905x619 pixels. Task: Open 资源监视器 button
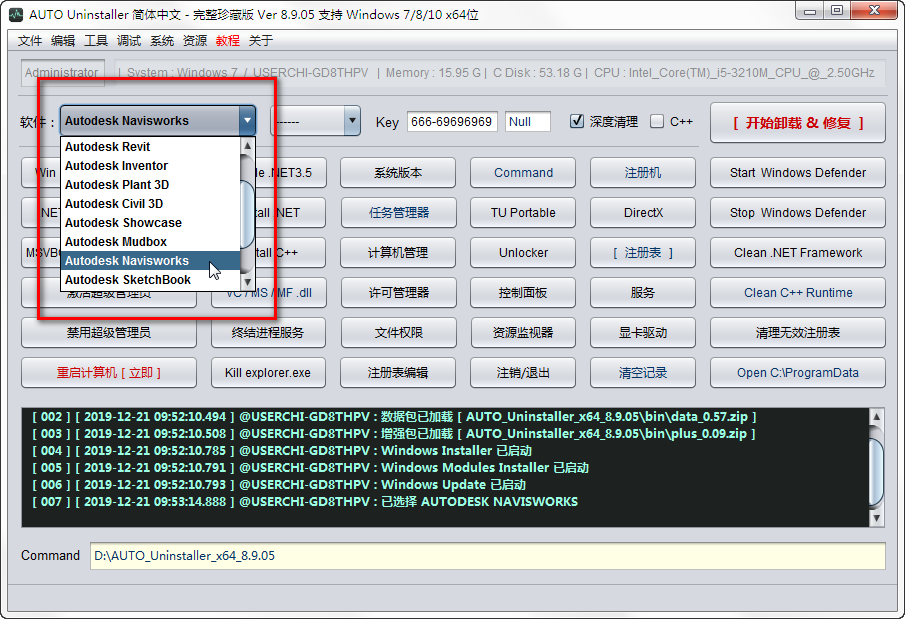pyautogui.click(x=523, y=332)
